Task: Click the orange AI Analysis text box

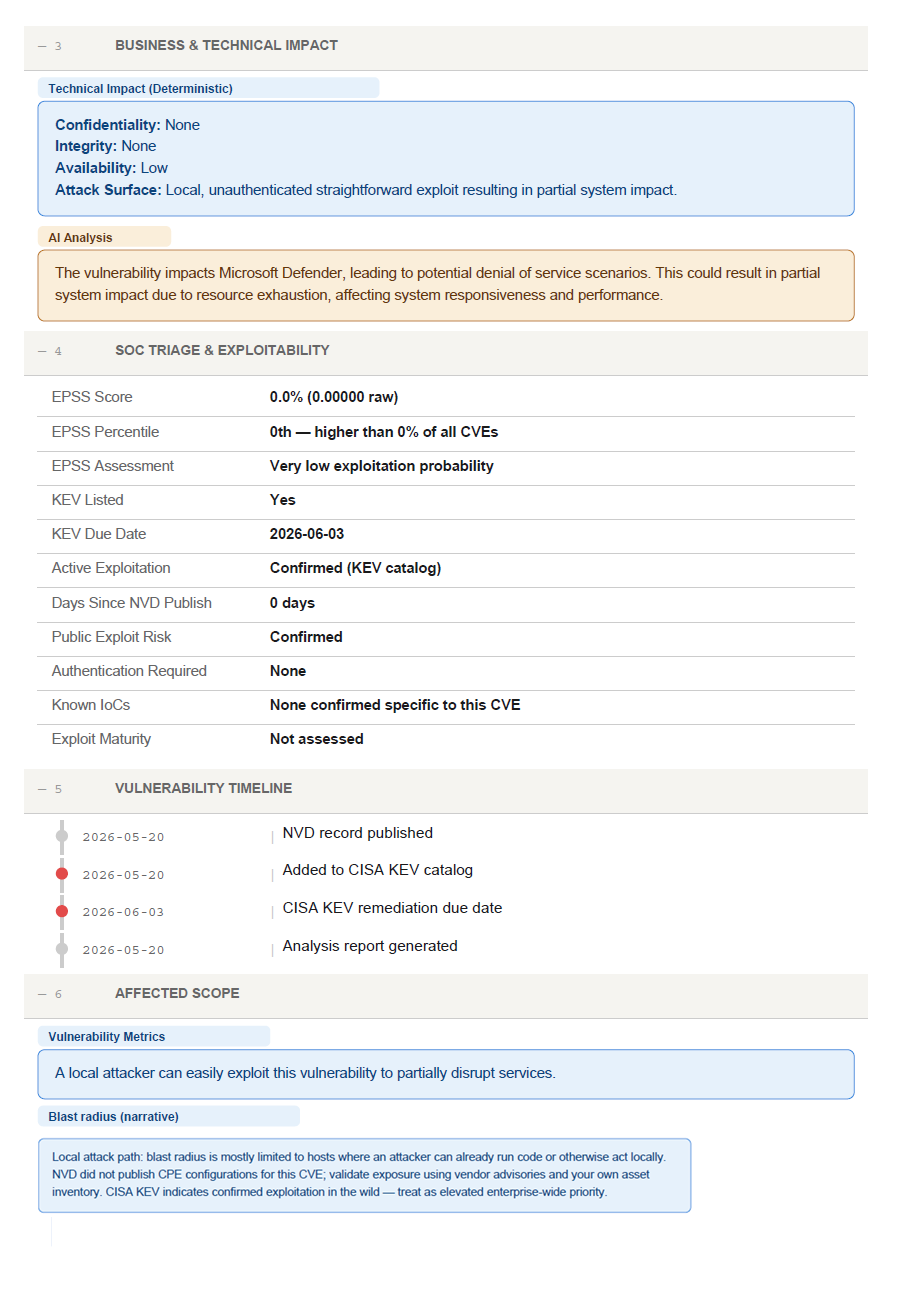Action: point(446,285)
